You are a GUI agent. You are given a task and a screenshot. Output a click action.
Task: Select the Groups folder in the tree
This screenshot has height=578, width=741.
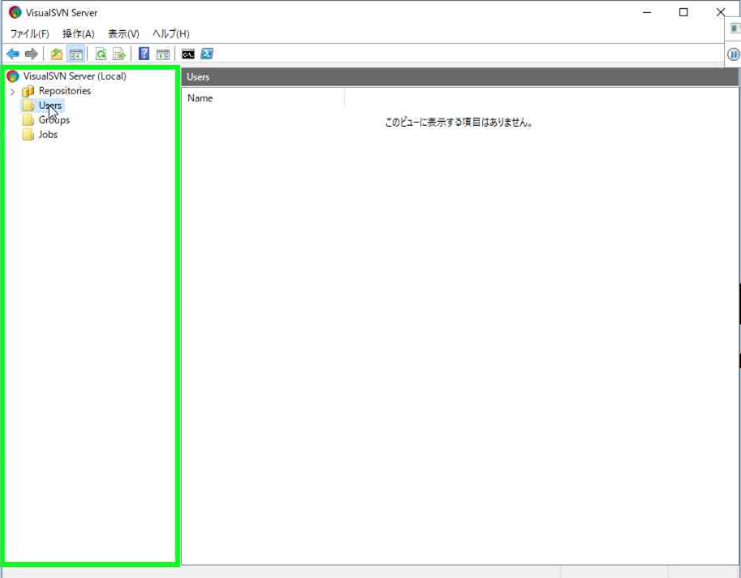(54, 120)
